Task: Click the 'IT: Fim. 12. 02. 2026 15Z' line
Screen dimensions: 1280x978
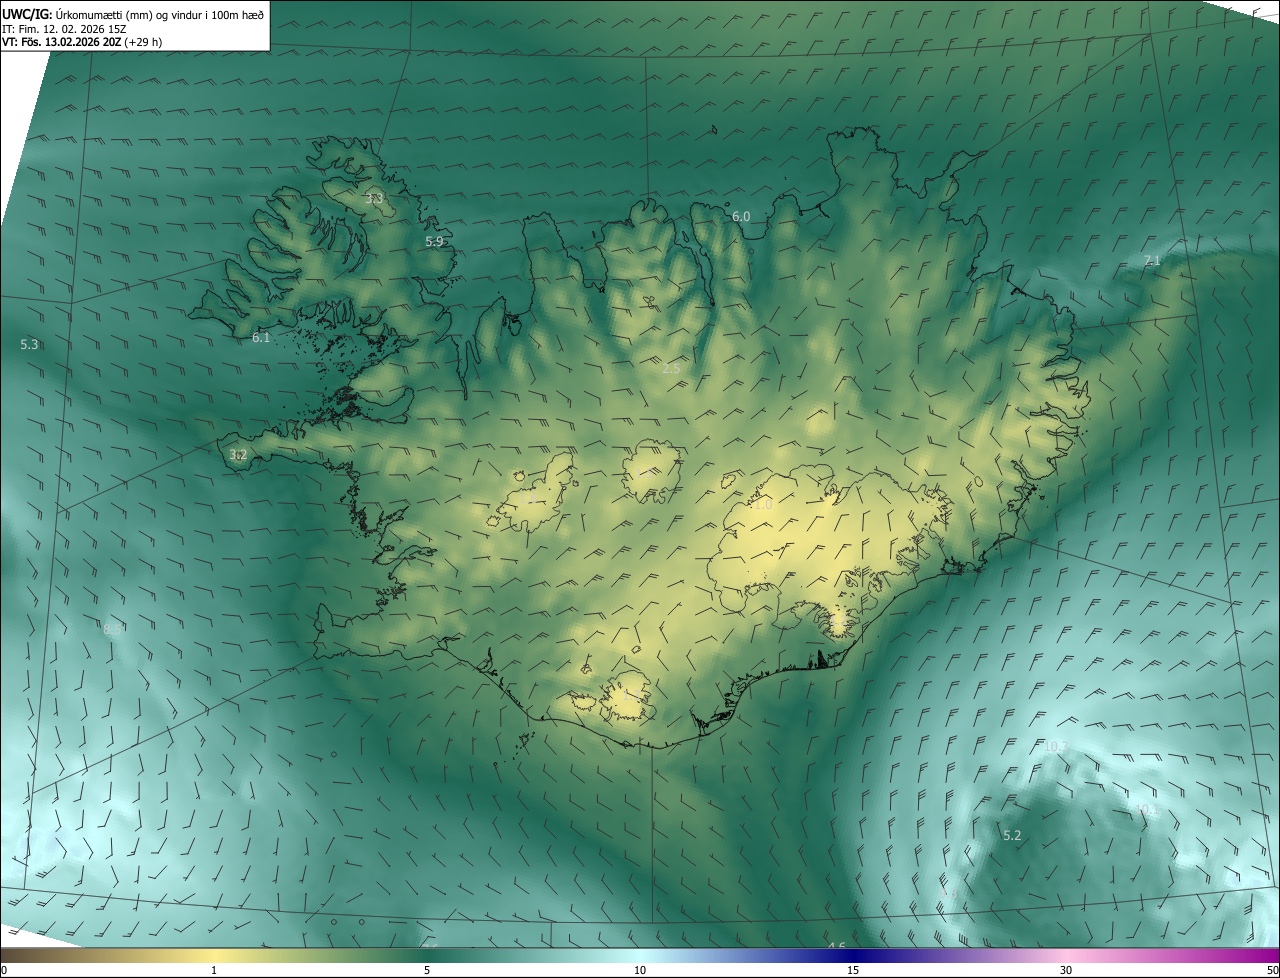Action: pyautogui.click(x=64, y=29)
